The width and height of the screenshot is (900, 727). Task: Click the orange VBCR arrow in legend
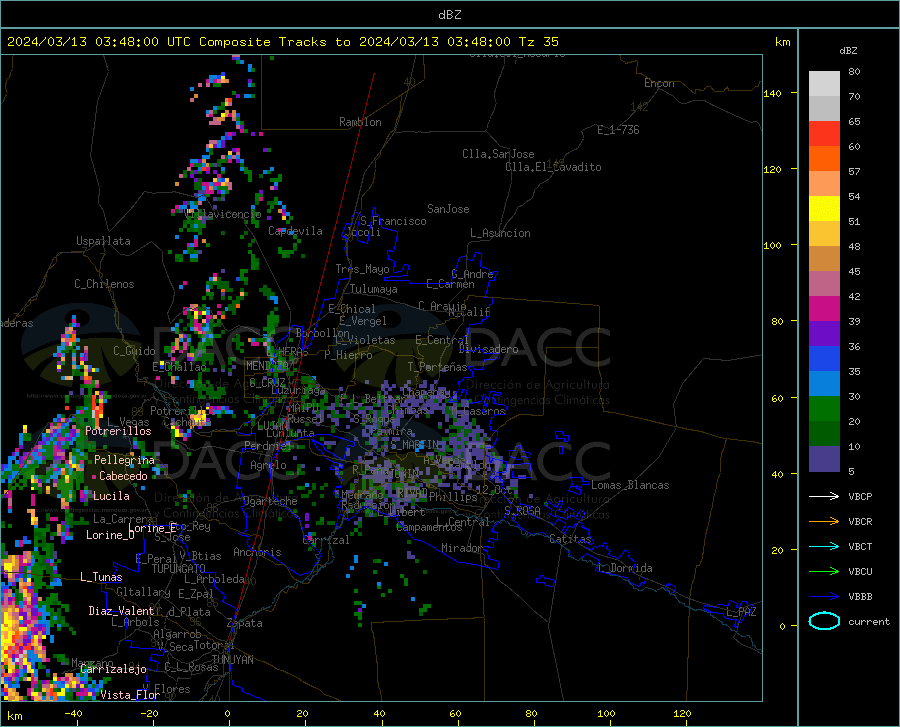point(824,521)
